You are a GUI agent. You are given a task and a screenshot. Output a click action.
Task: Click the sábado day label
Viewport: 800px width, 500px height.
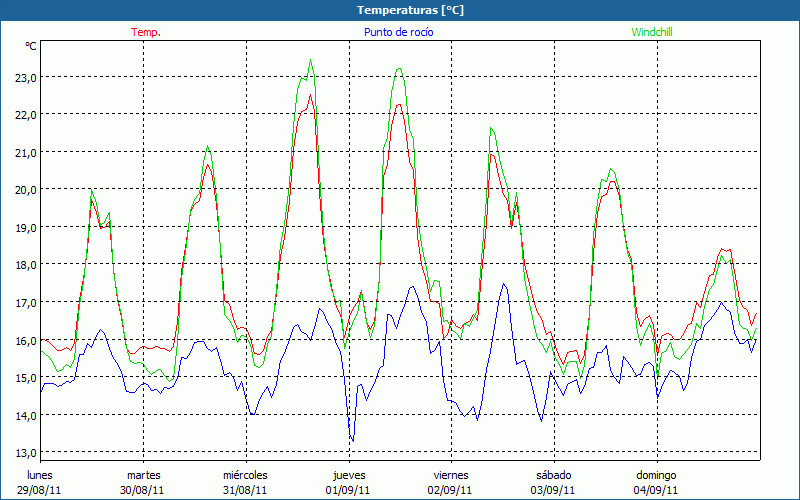pos(553,475)
